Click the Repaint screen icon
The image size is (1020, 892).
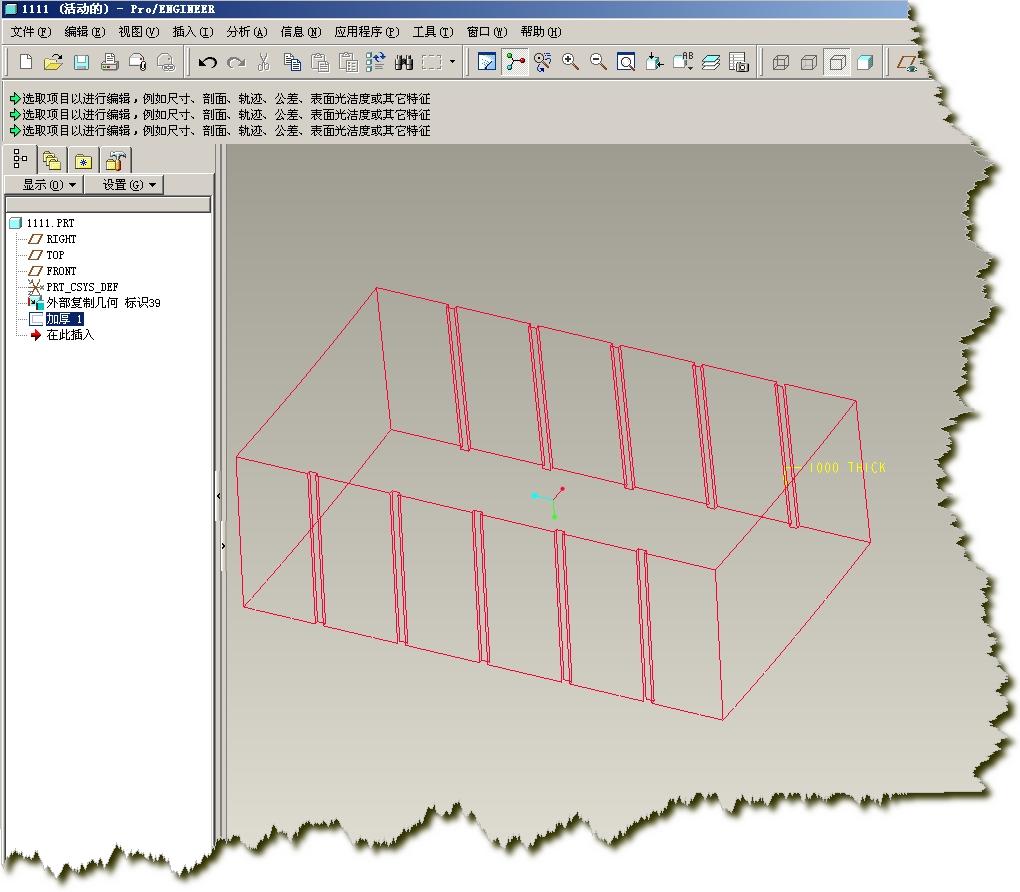[487, 62]
